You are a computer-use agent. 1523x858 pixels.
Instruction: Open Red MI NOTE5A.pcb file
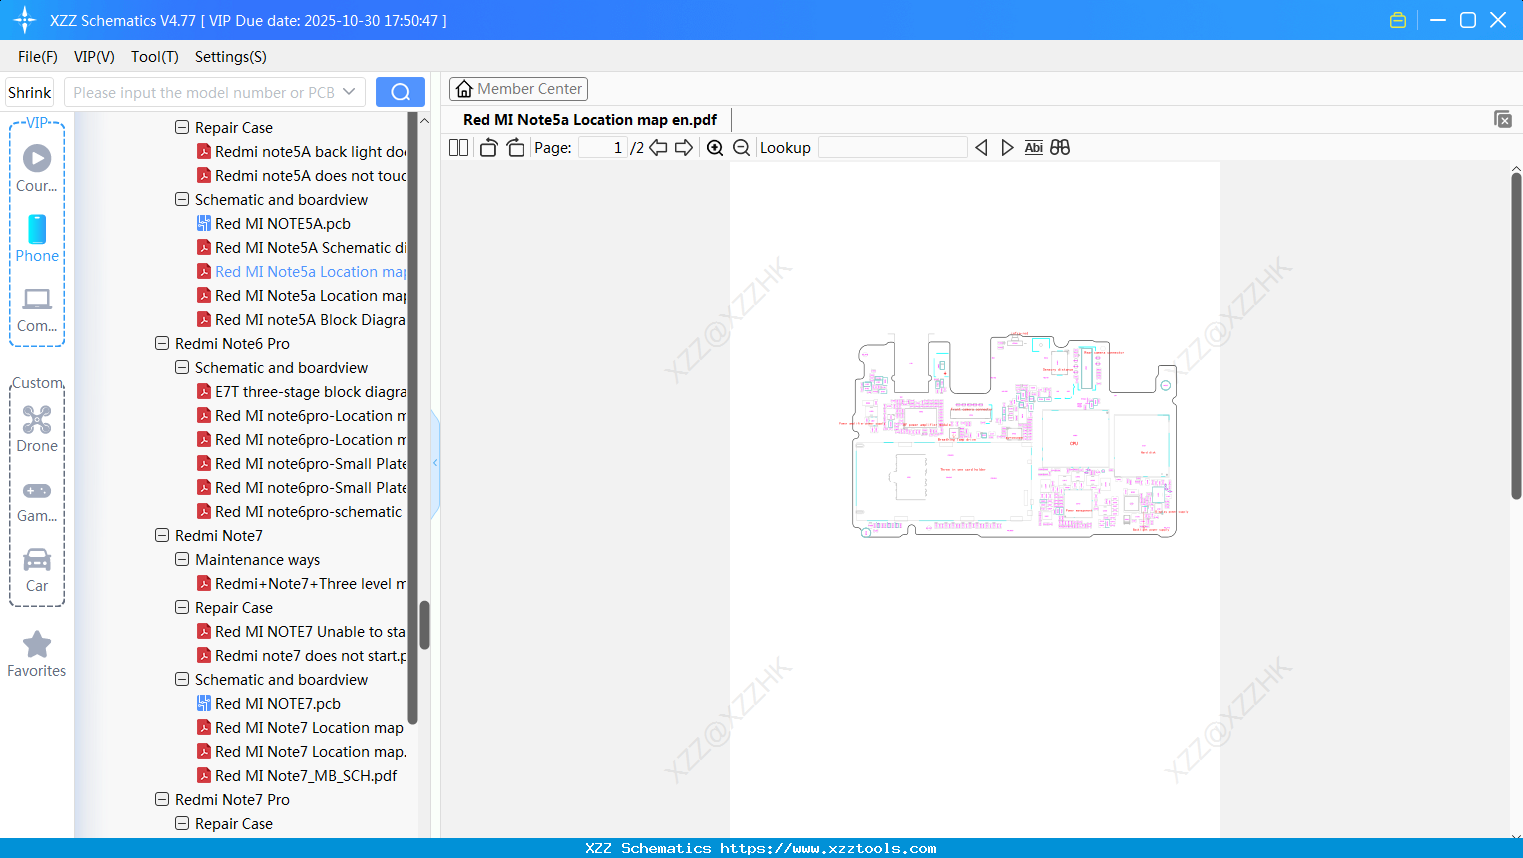(283, 224)
